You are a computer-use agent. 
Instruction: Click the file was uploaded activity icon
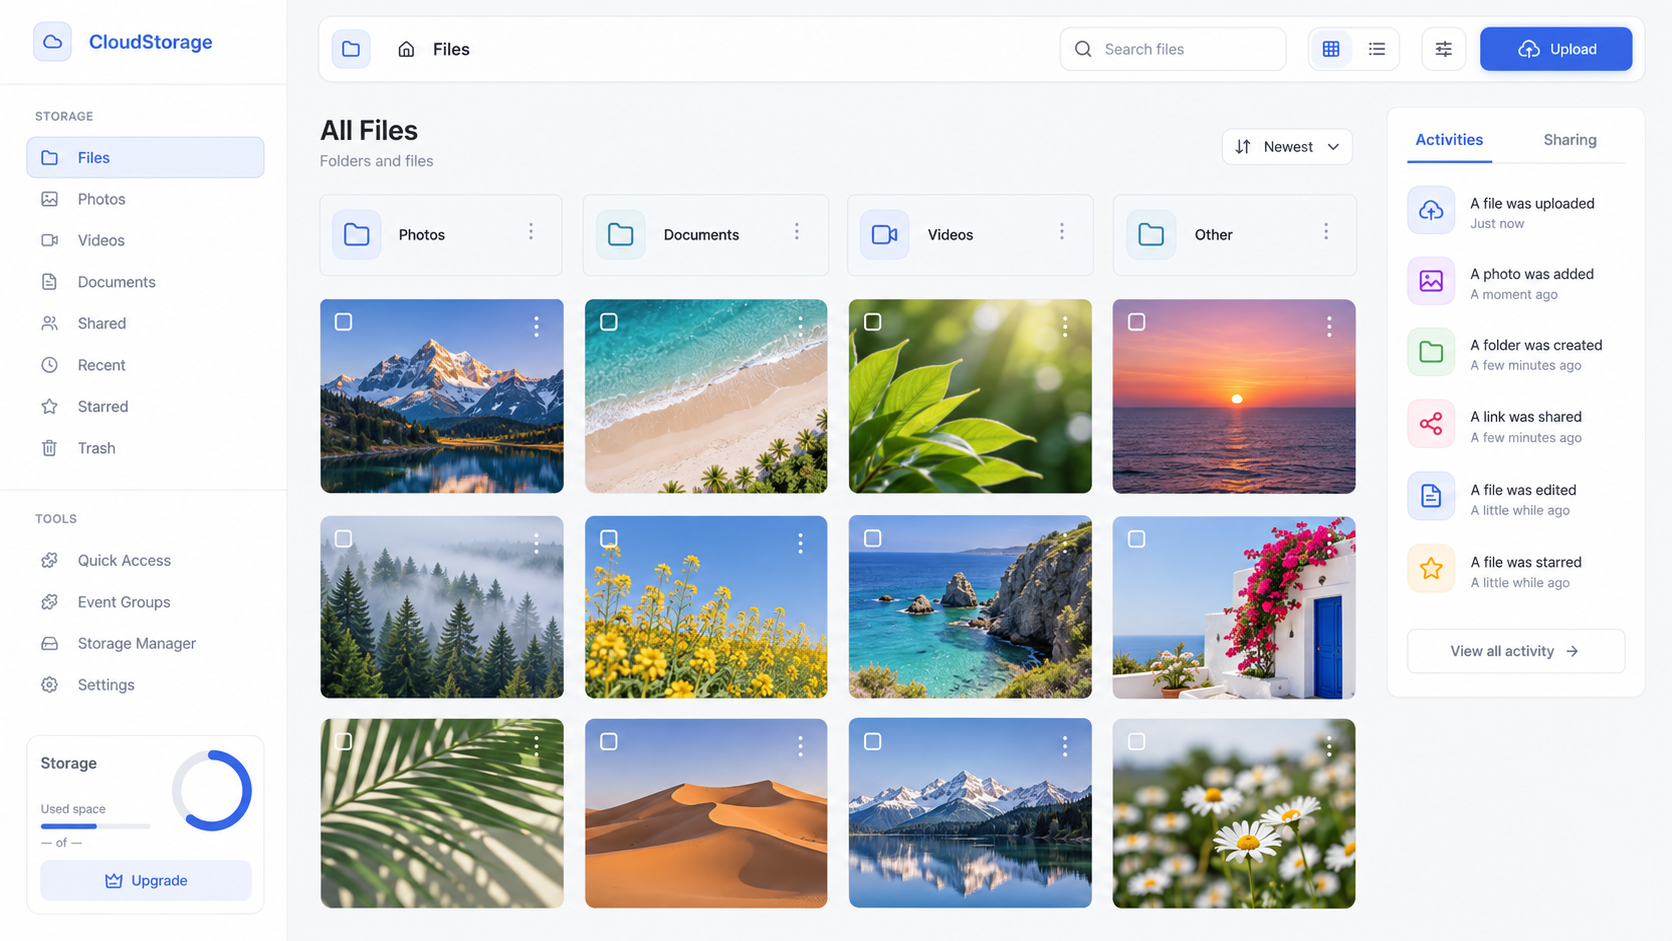(1431, 210)
